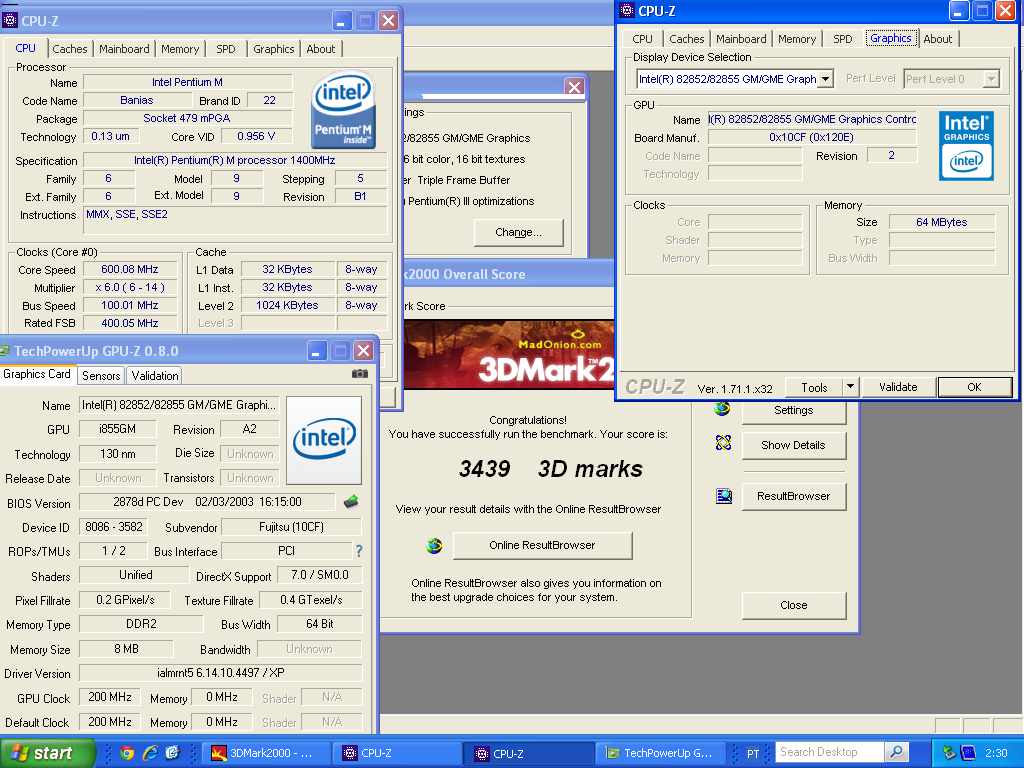Click the first system tray icon
This screenshot has height=768, width=1024.
tap(950, 753)
